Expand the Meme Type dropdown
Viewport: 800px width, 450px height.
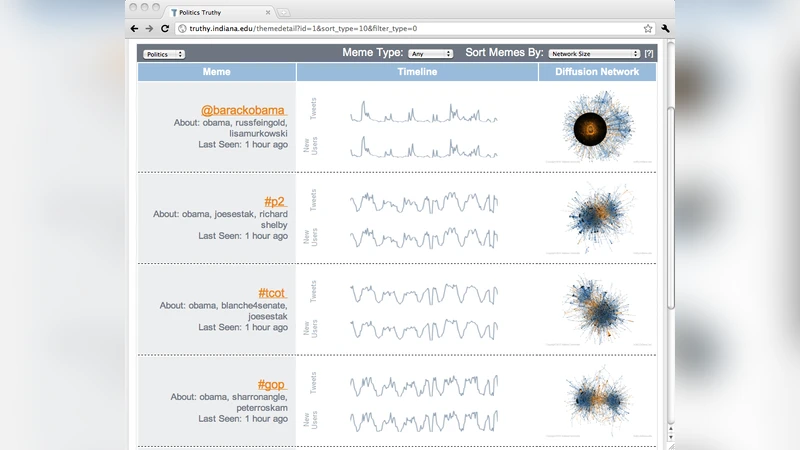[x=431, y=54]
